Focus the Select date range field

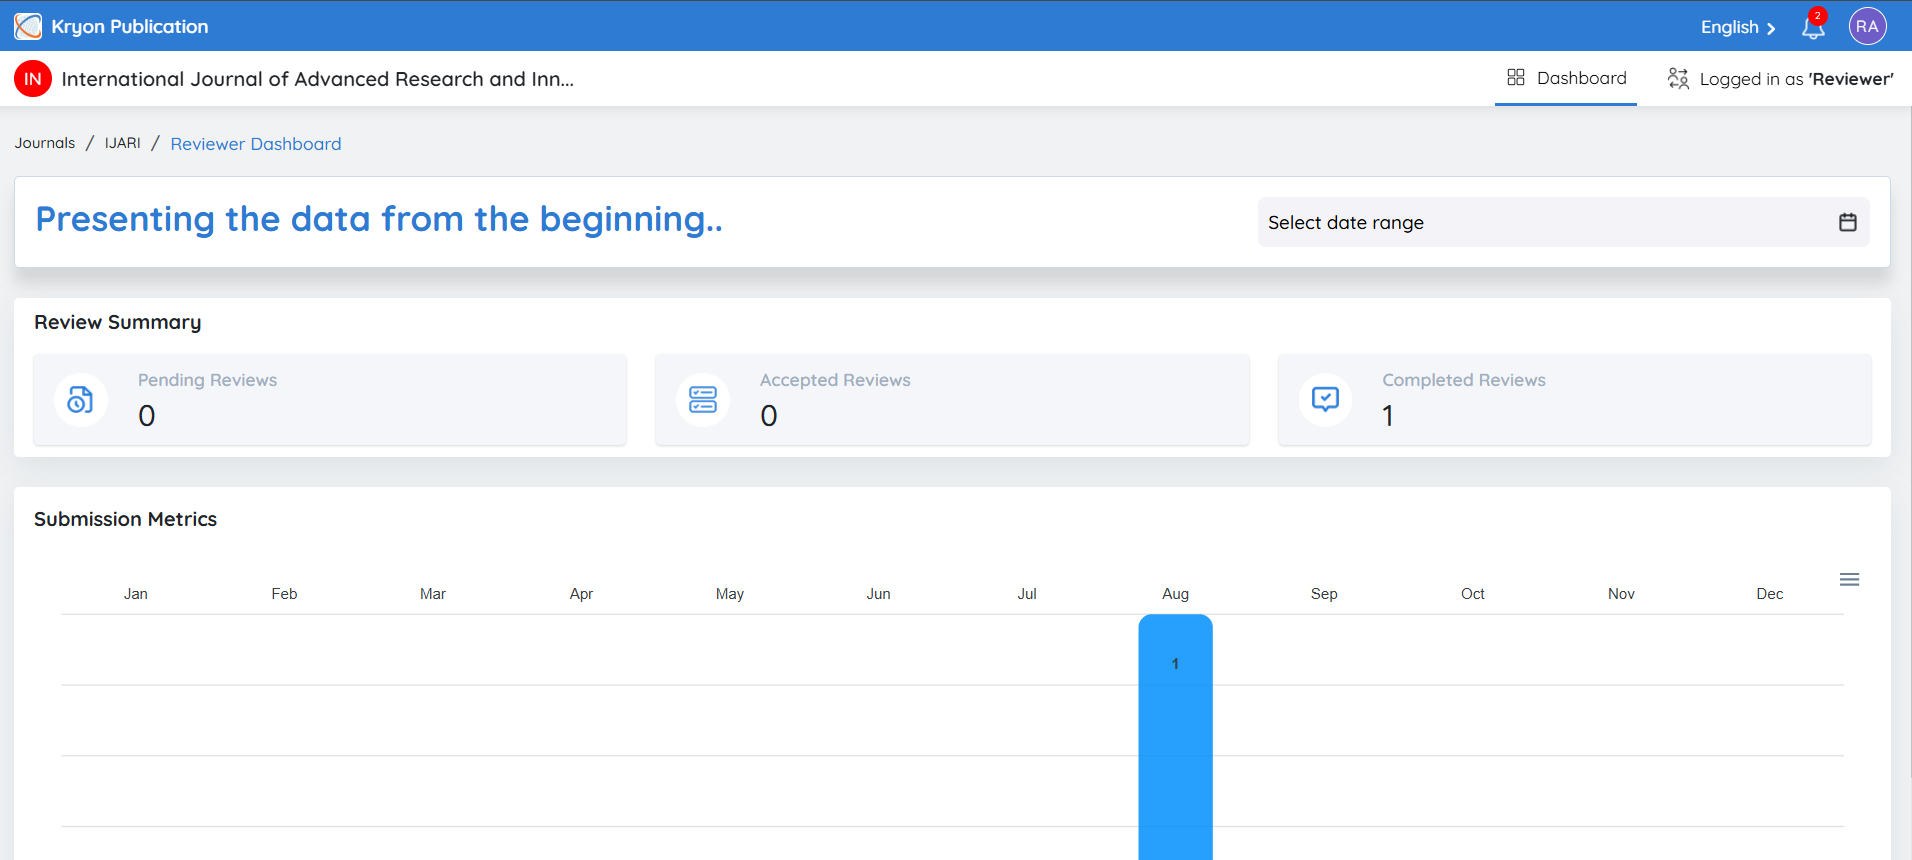click(1563, 222)
